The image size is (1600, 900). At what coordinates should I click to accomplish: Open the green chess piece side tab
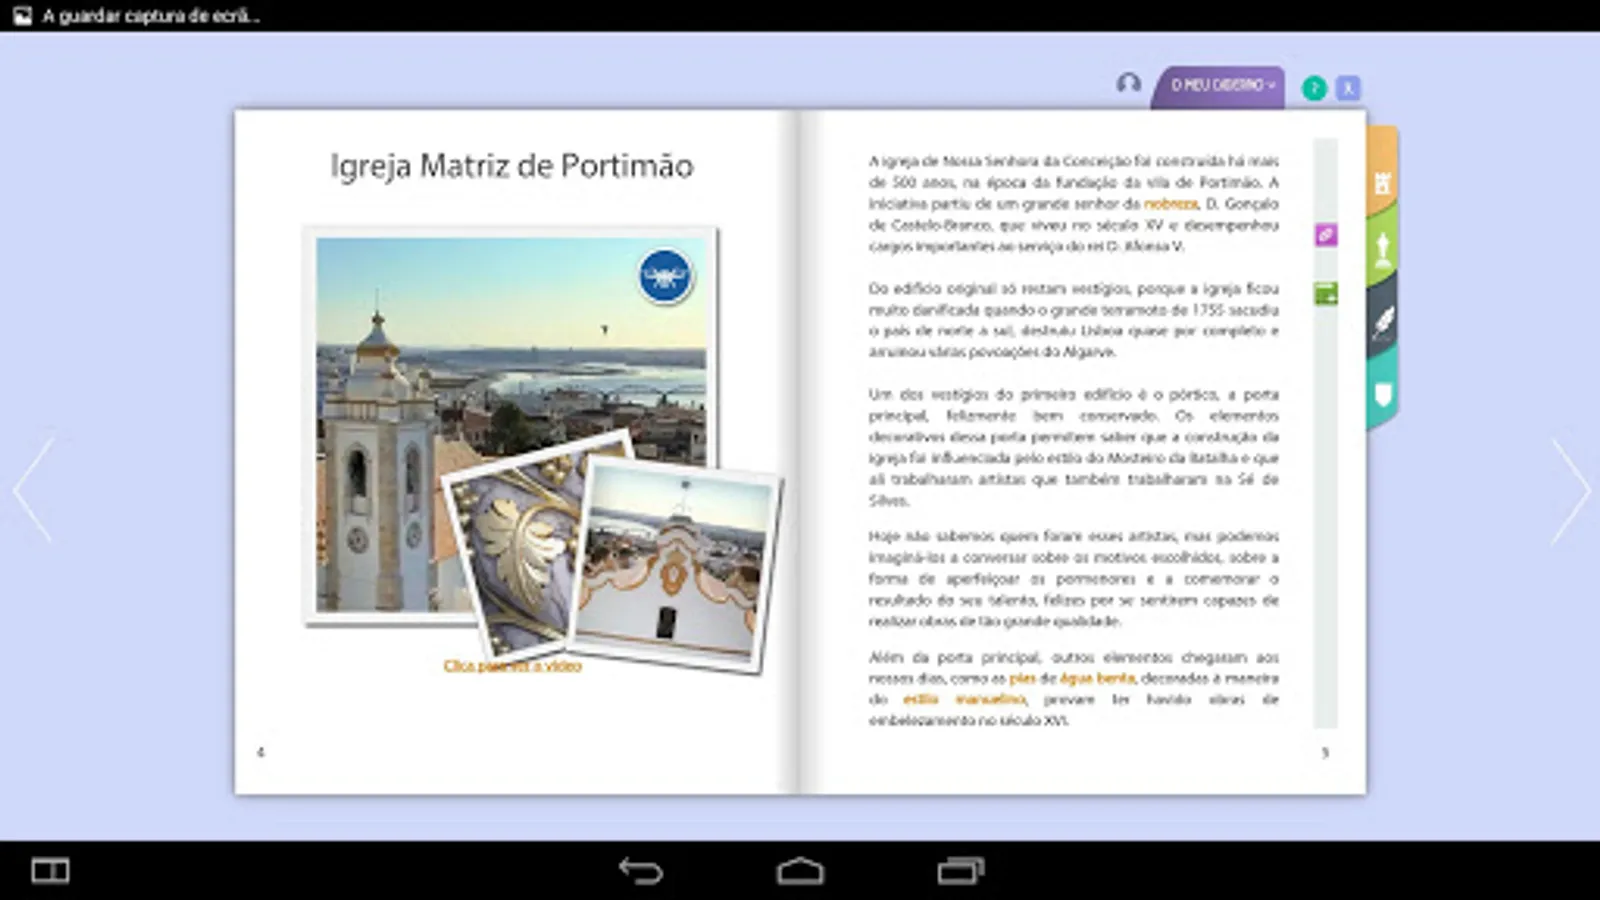(1383, 250)
